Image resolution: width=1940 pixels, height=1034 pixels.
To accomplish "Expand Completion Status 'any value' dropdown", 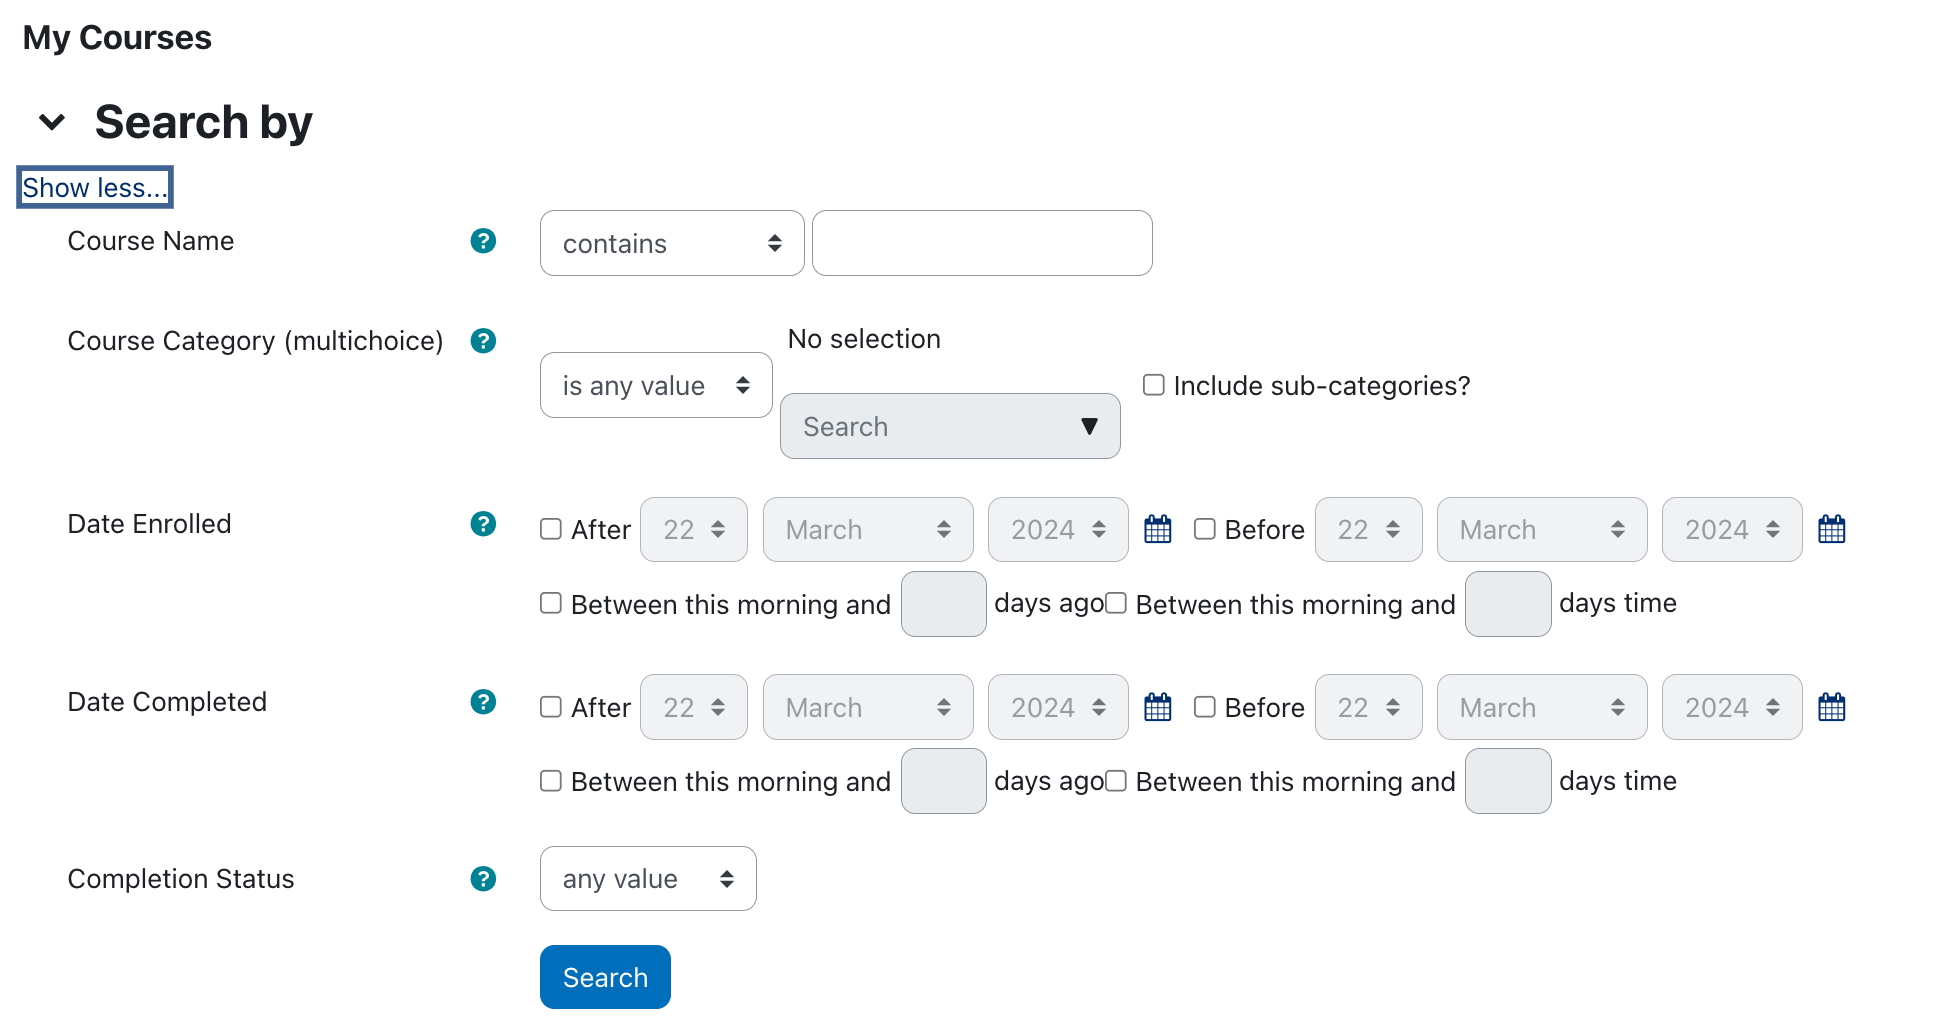I will click(648, 879).
